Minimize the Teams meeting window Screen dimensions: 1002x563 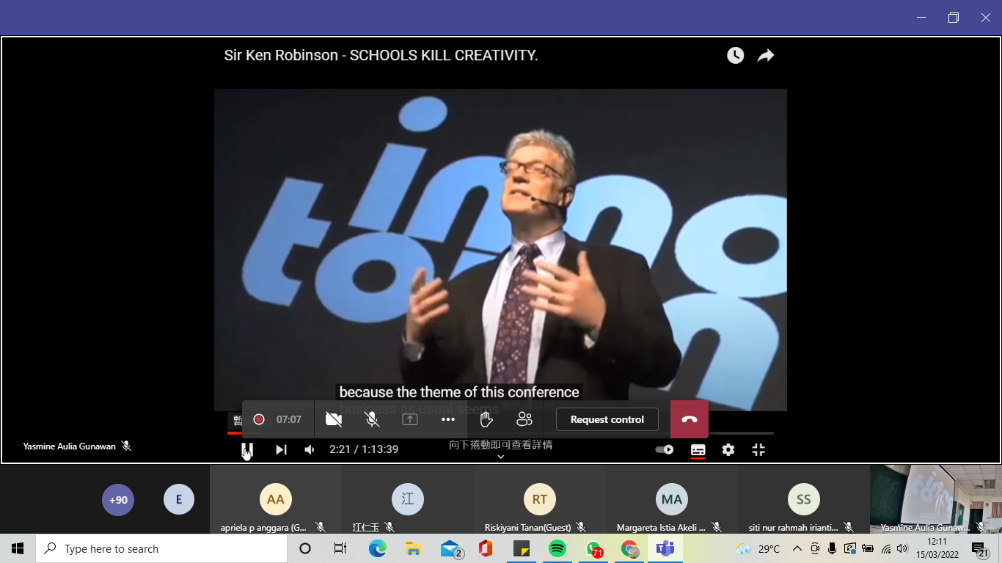pos(921,17)
